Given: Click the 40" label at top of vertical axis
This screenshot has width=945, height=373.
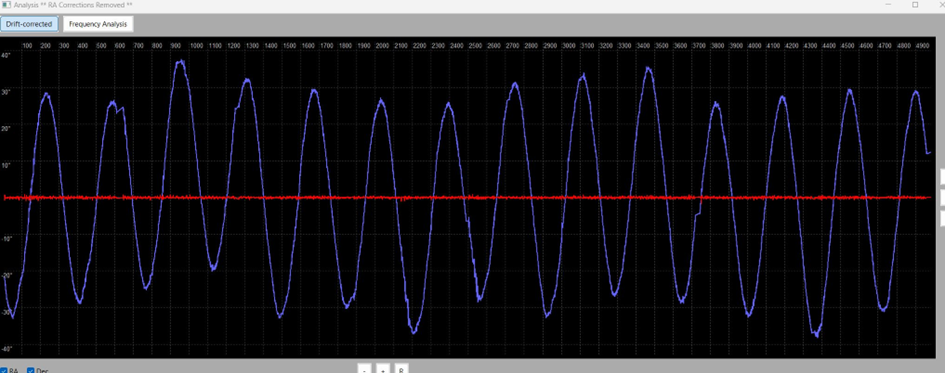Looking at the screenshot, I should (5, 55).
